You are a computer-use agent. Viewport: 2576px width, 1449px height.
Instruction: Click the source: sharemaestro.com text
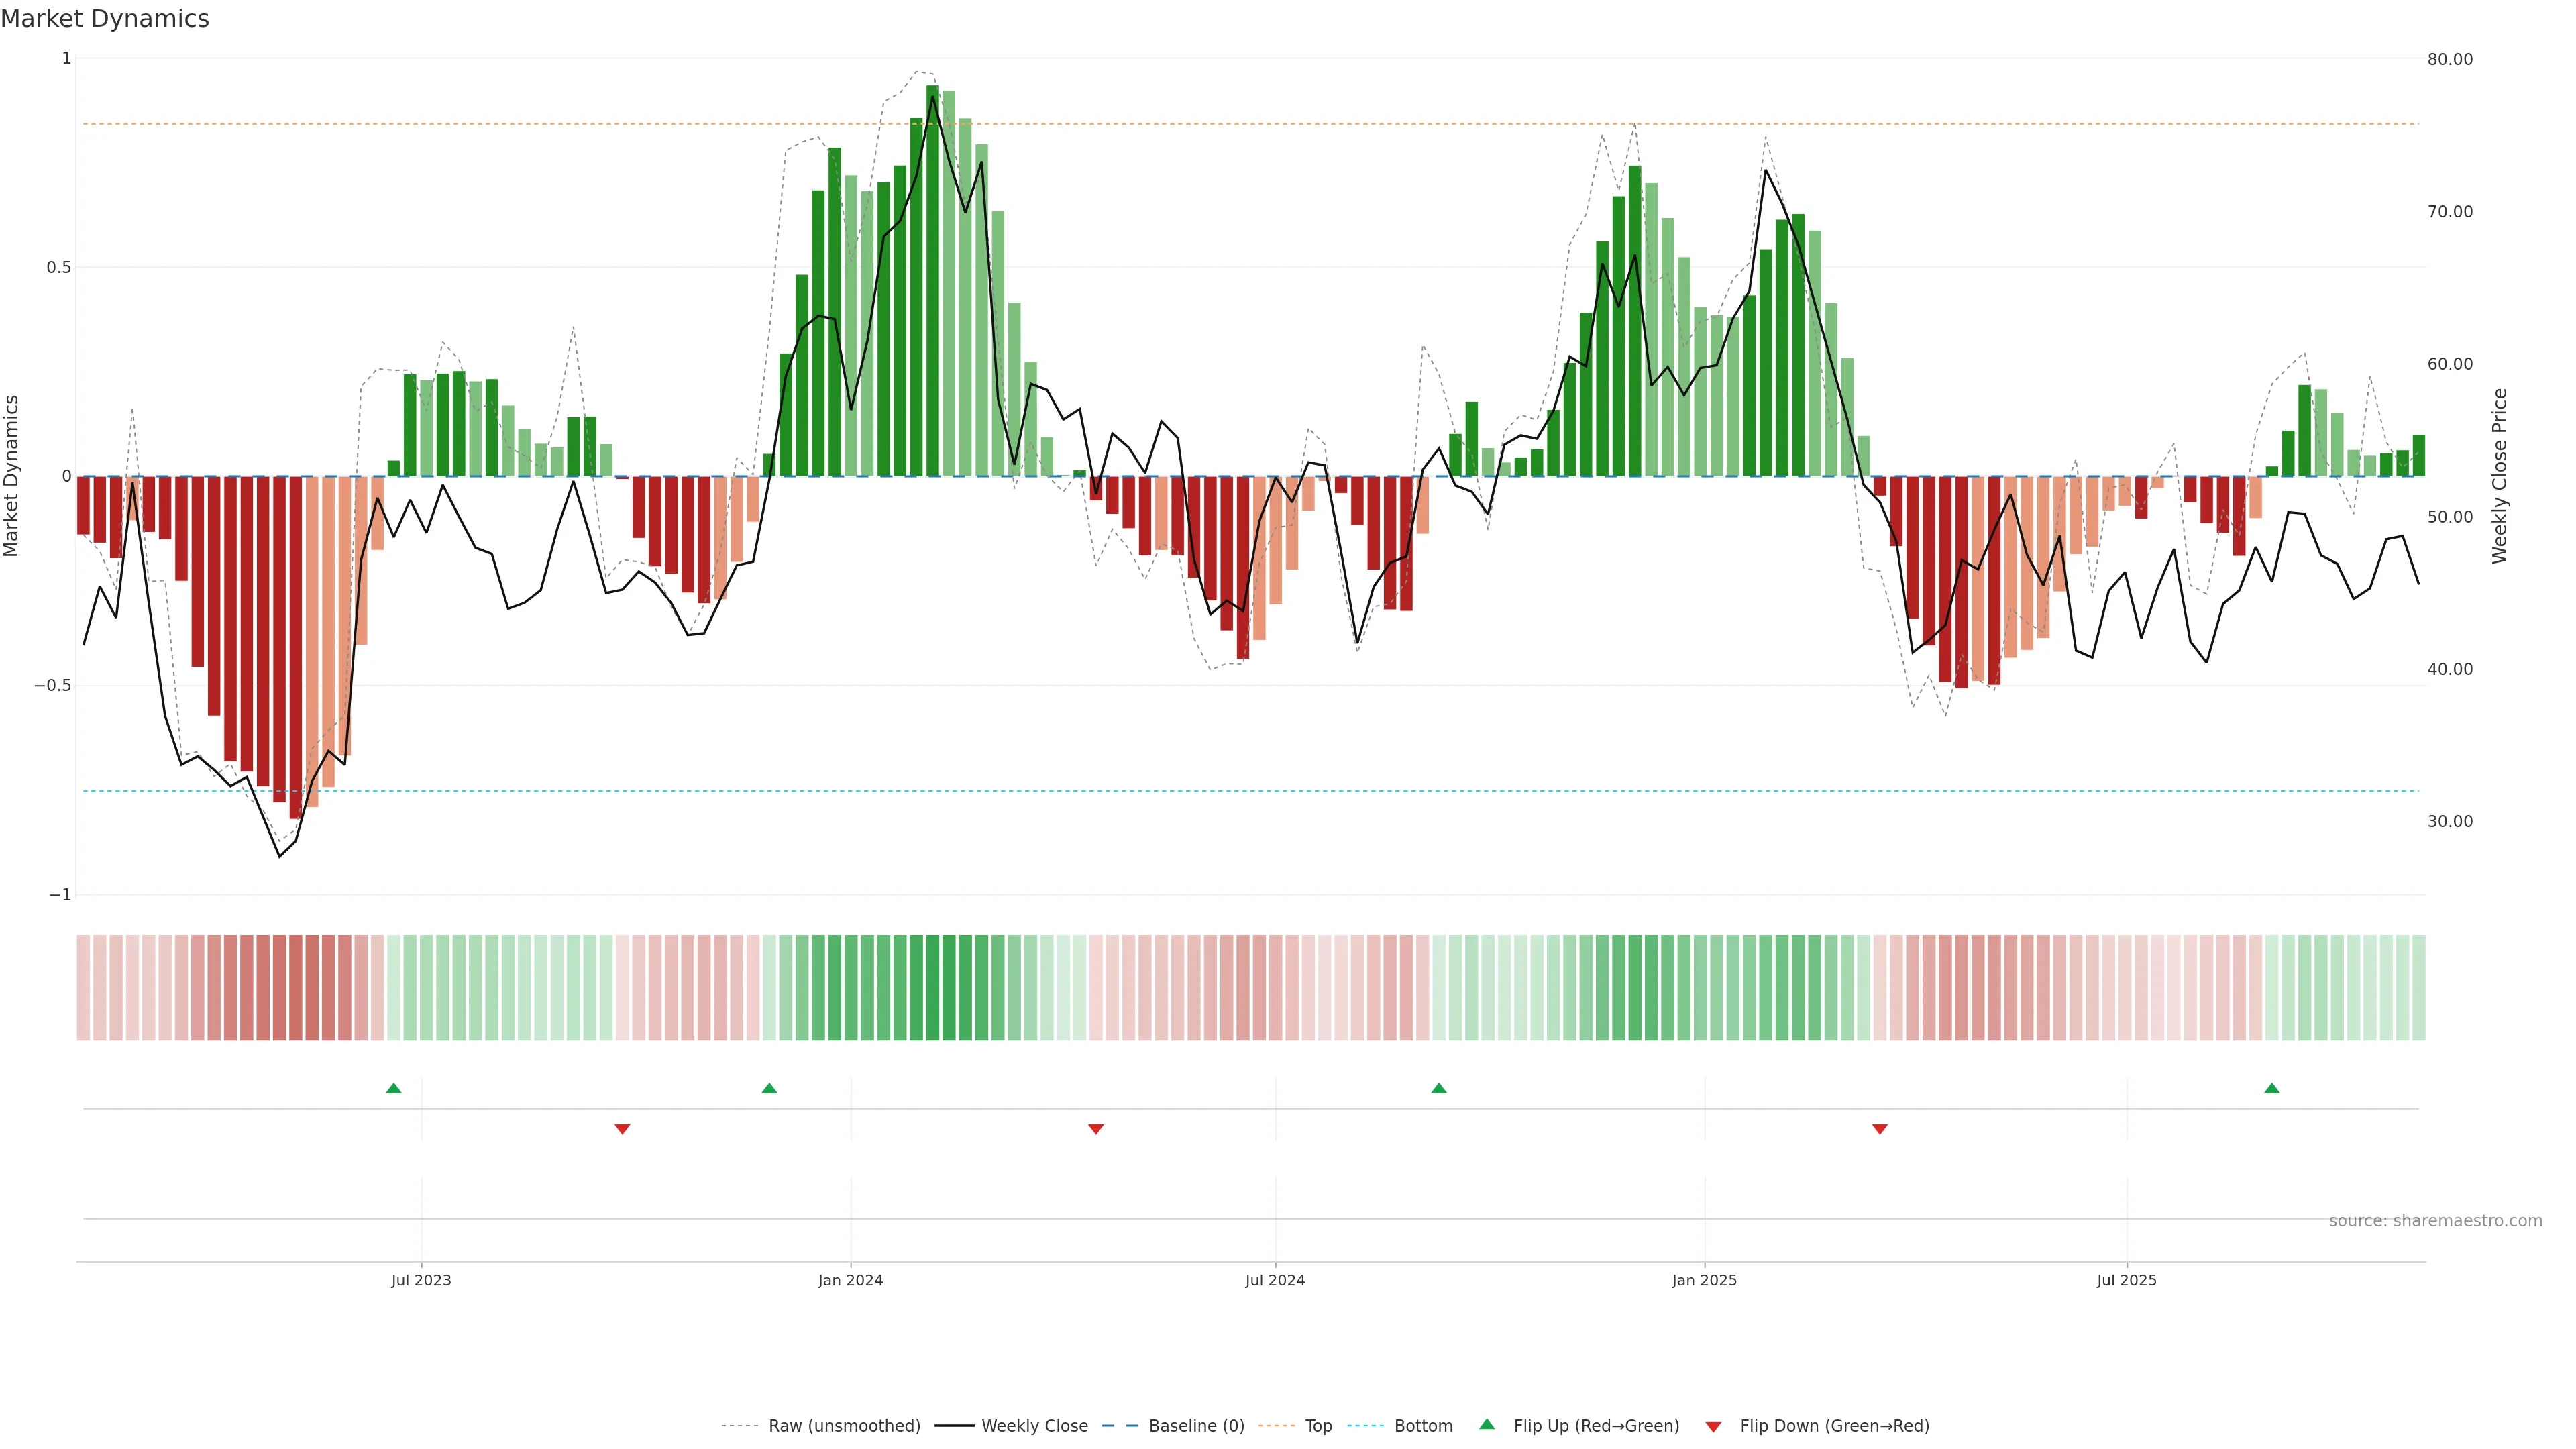pyautogui.click(x=2435, y=1221)
